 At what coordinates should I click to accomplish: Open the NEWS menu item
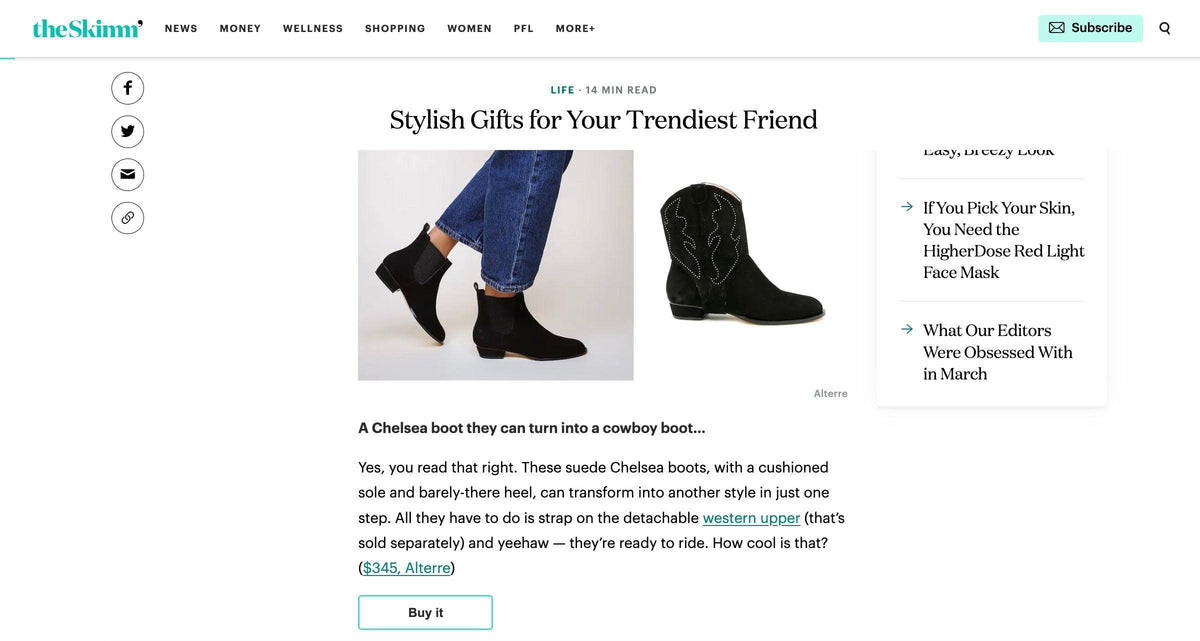pyautogui.click(x=181, y=29)
